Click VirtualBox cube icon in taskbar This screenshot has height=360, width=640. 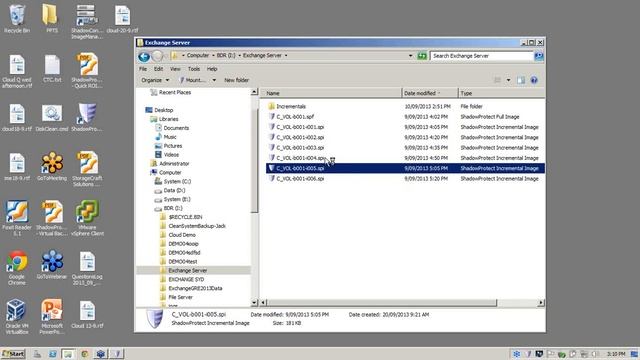pos(101,354)
